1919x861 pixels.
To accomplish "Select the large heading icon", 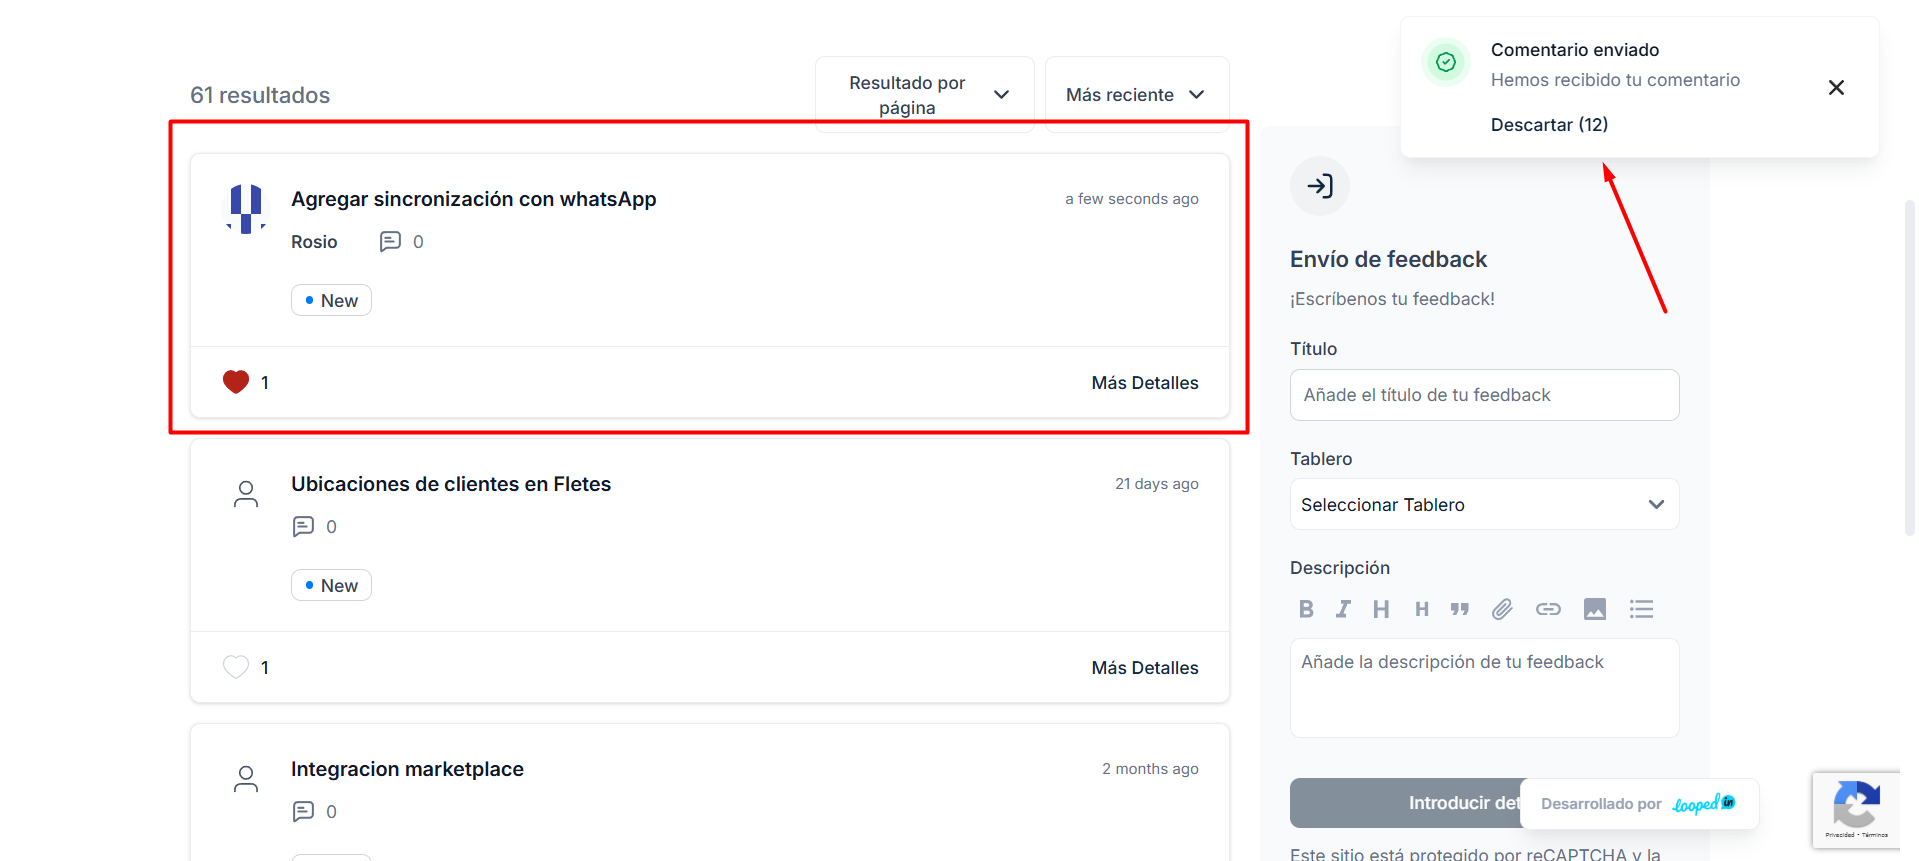I will pos(1381,609).
